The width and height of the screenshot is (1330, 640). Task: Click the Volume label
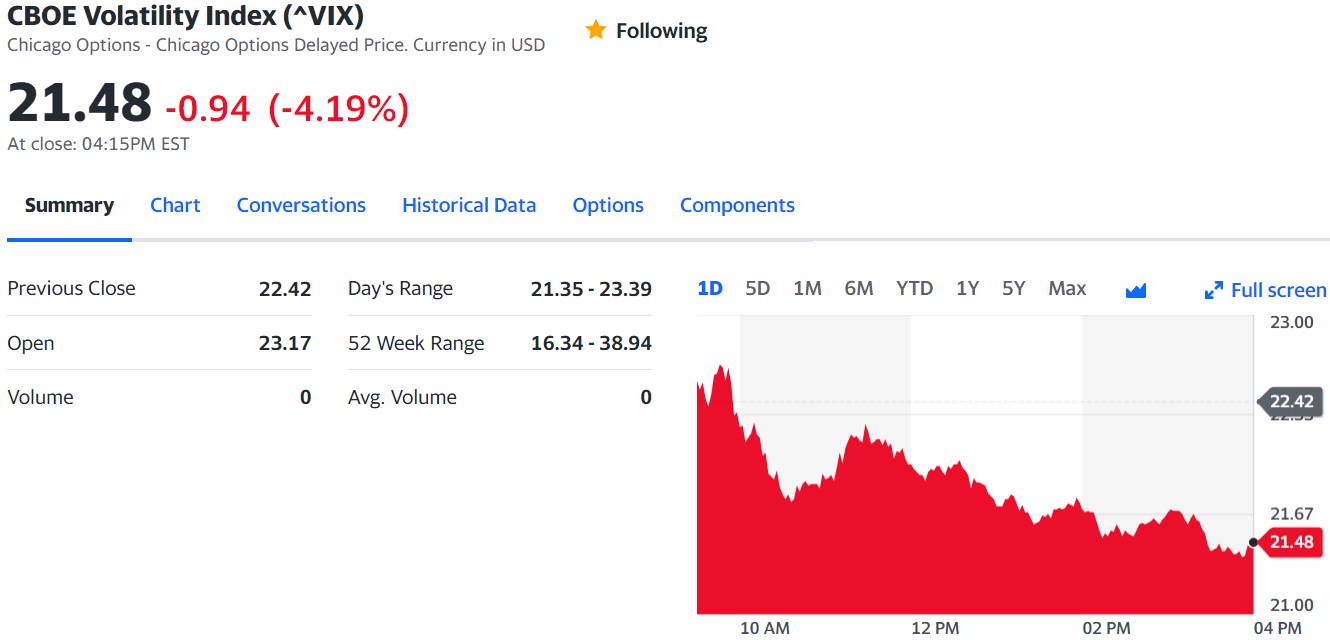click(x=40, y=397)
